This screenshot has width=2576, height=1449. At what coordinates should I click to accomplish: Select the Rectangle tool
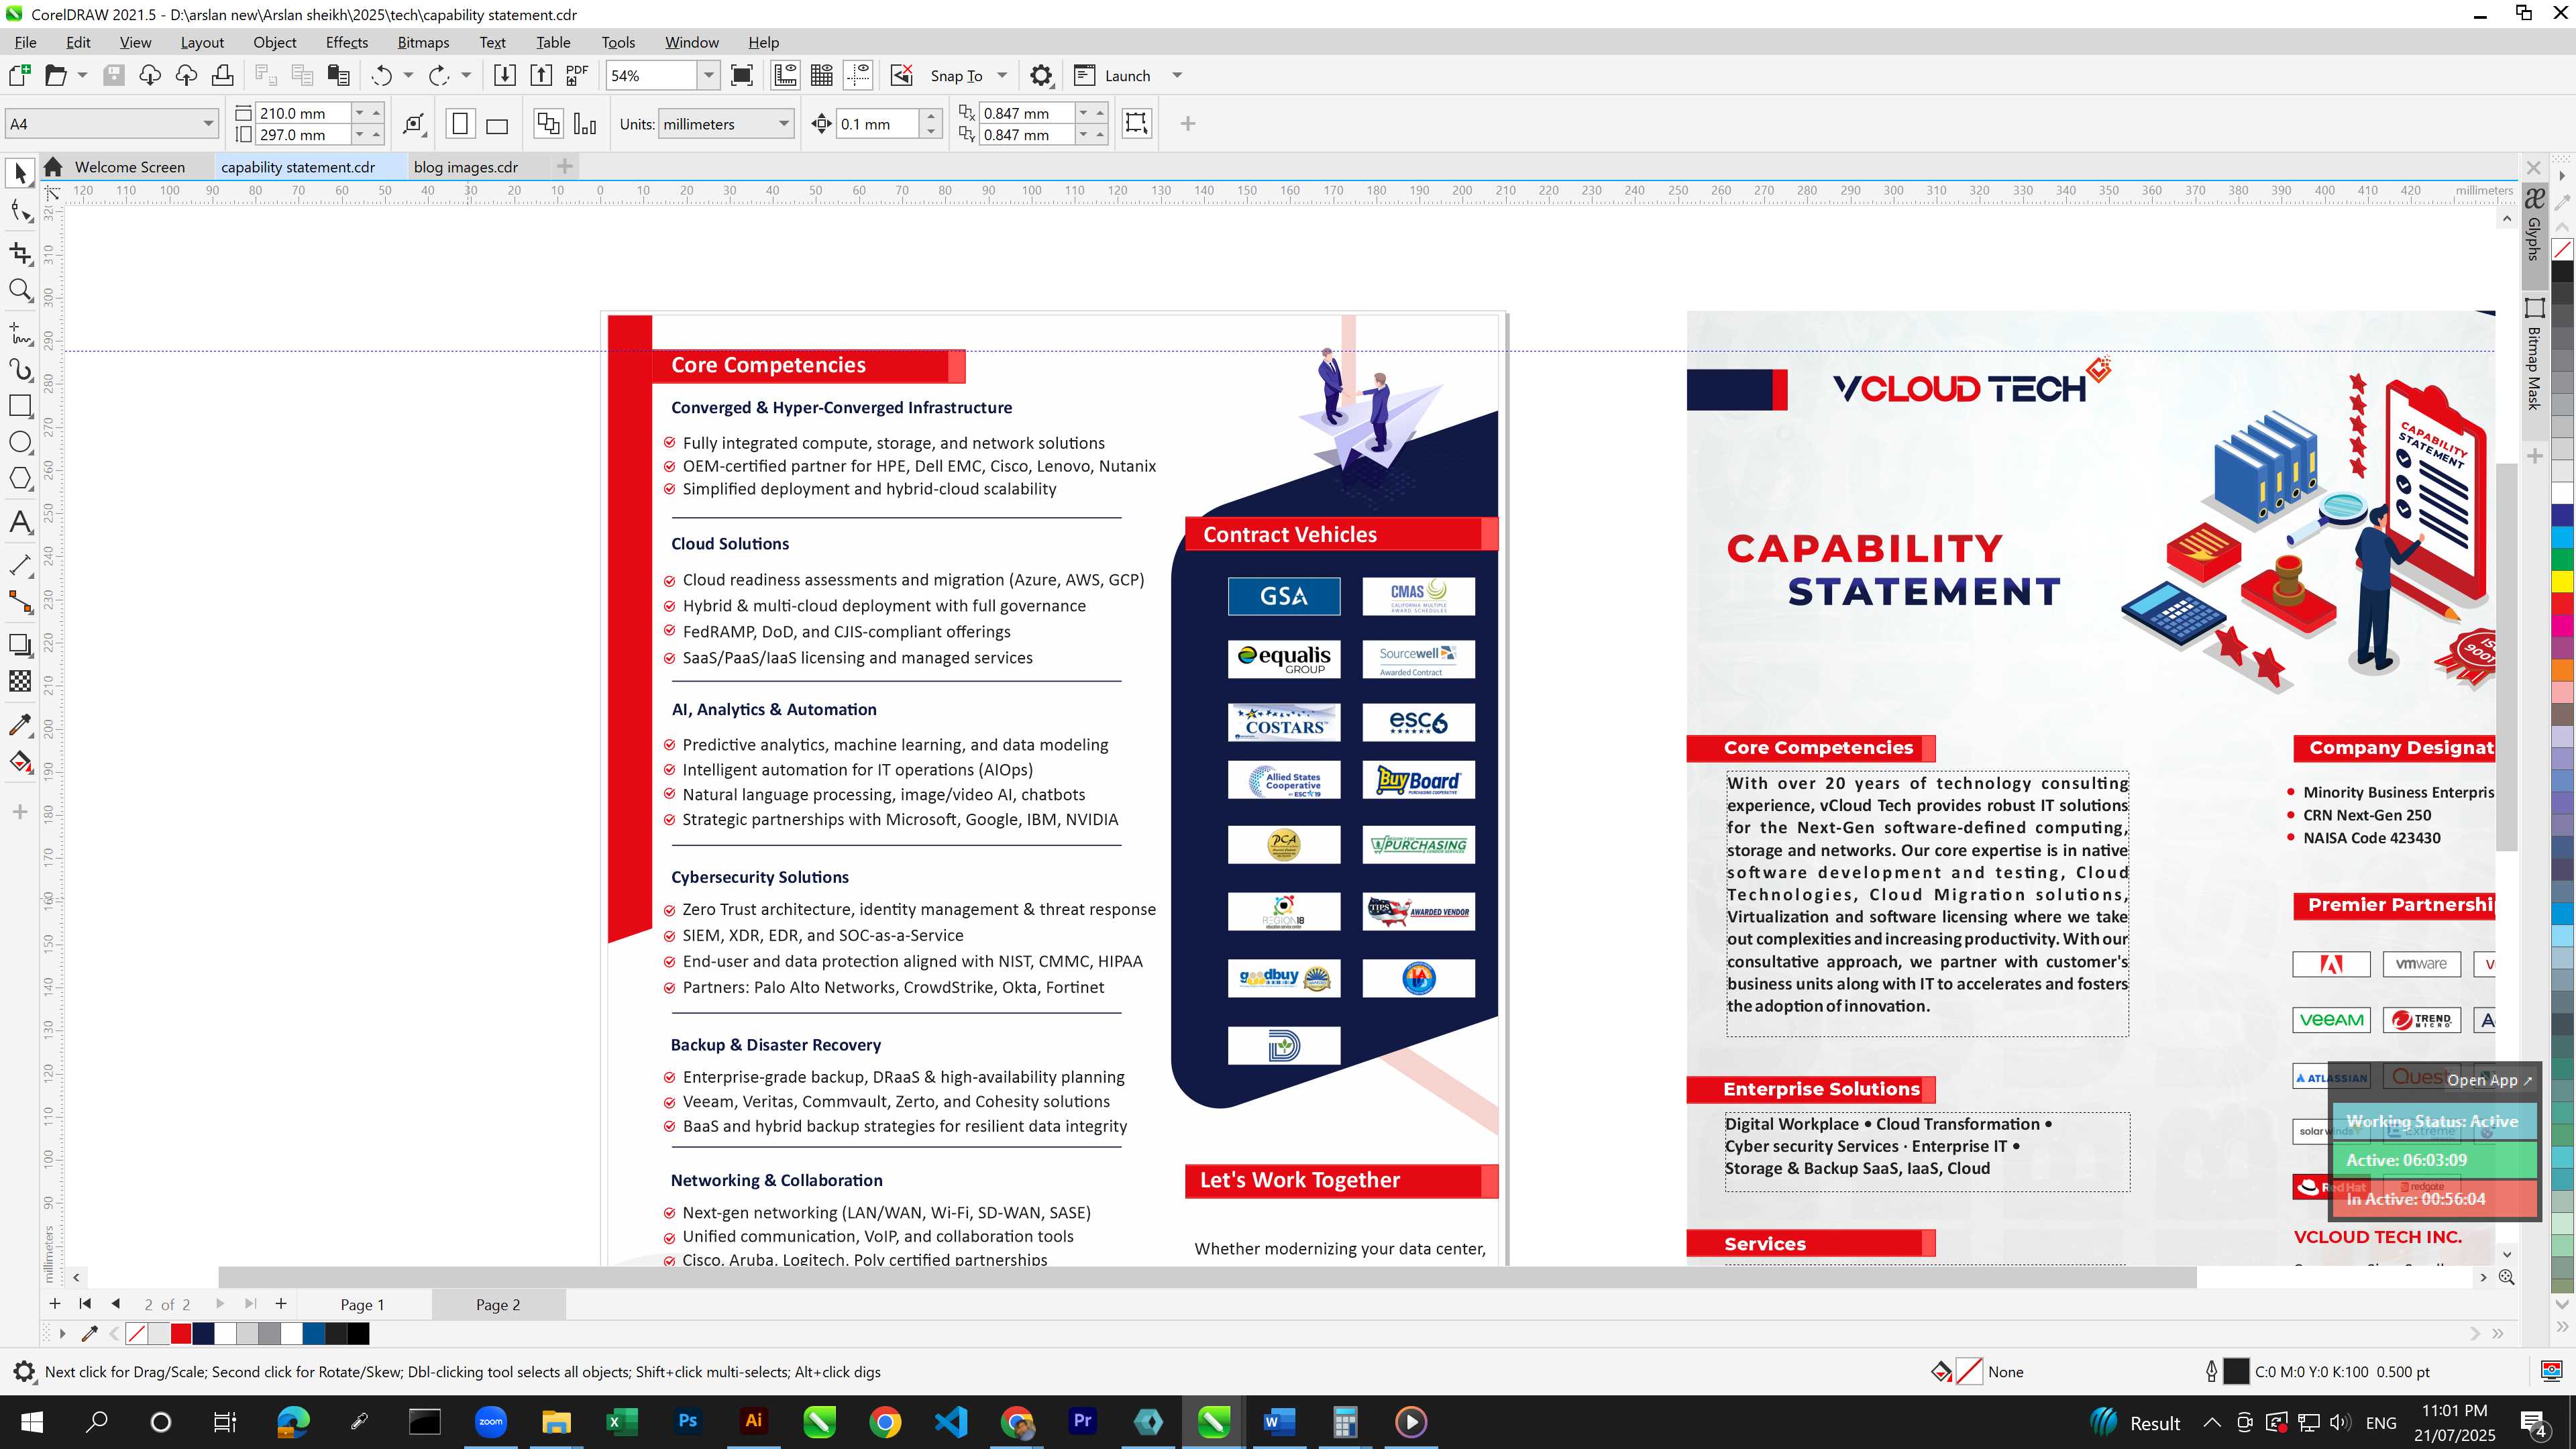coord(20,406)
